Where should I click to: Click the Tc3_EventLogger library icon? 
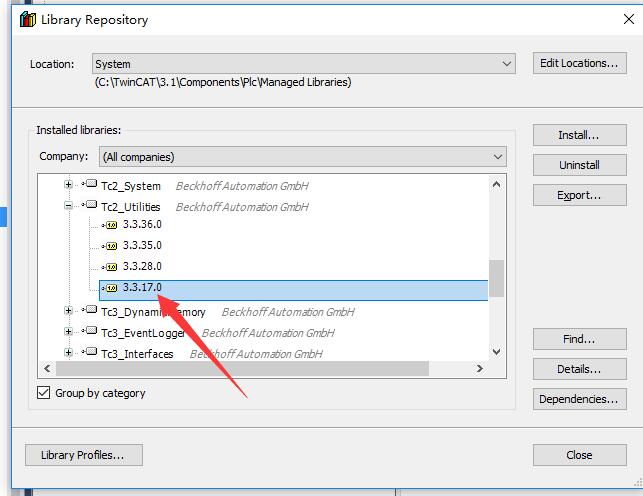[x=90, y=330]
